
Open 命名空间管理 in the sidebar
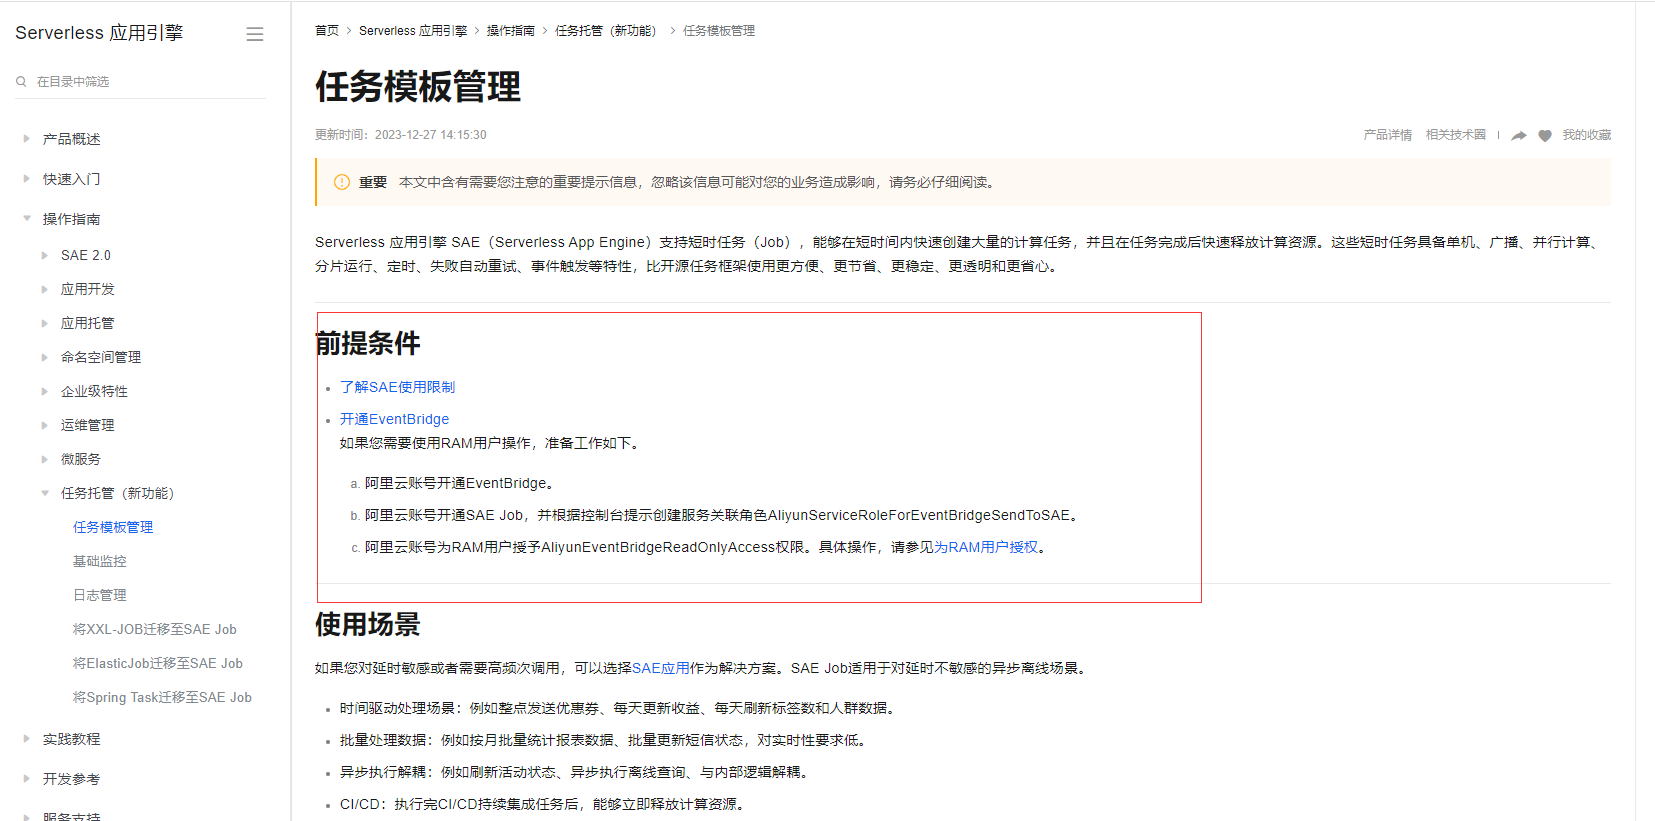point(100,357)
